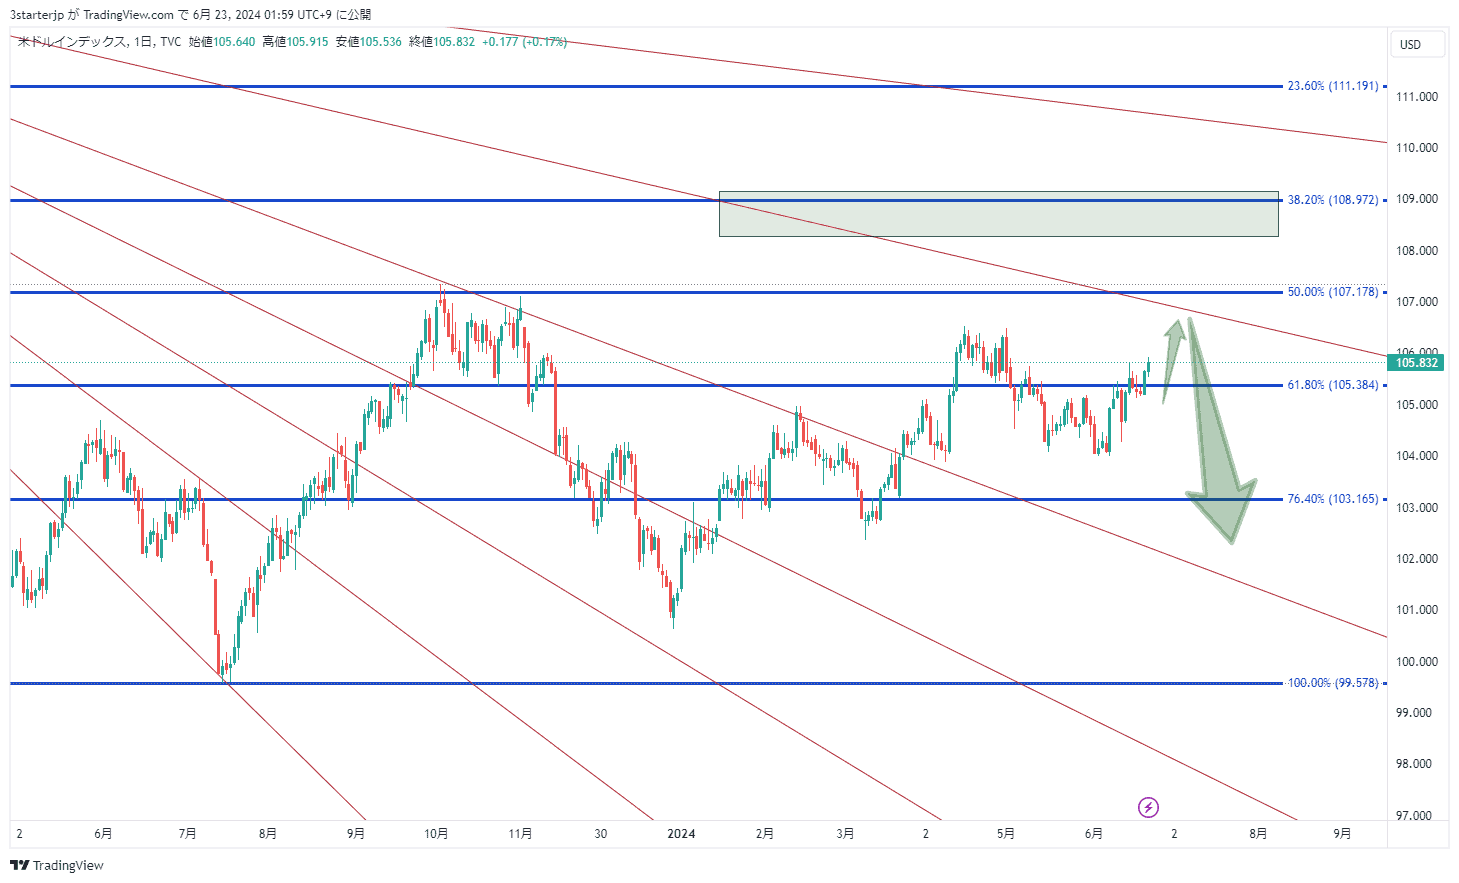Select the 23.60% (111.191) Fibonacci label
1459x883 pixels.
click(x=1332, y=86)
